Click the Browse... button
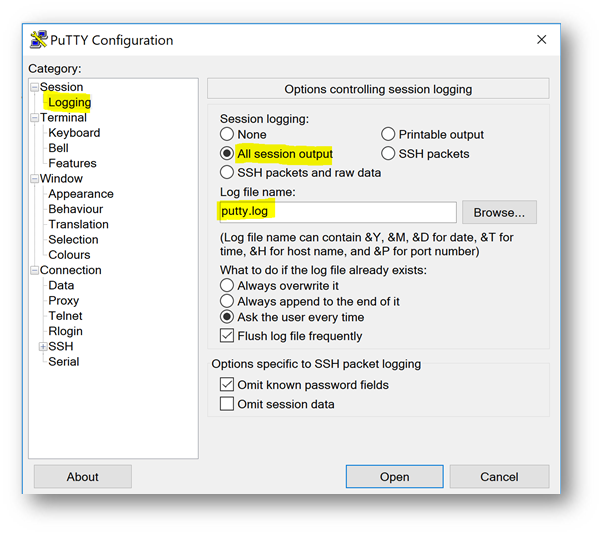 click(x=499, y=212)
